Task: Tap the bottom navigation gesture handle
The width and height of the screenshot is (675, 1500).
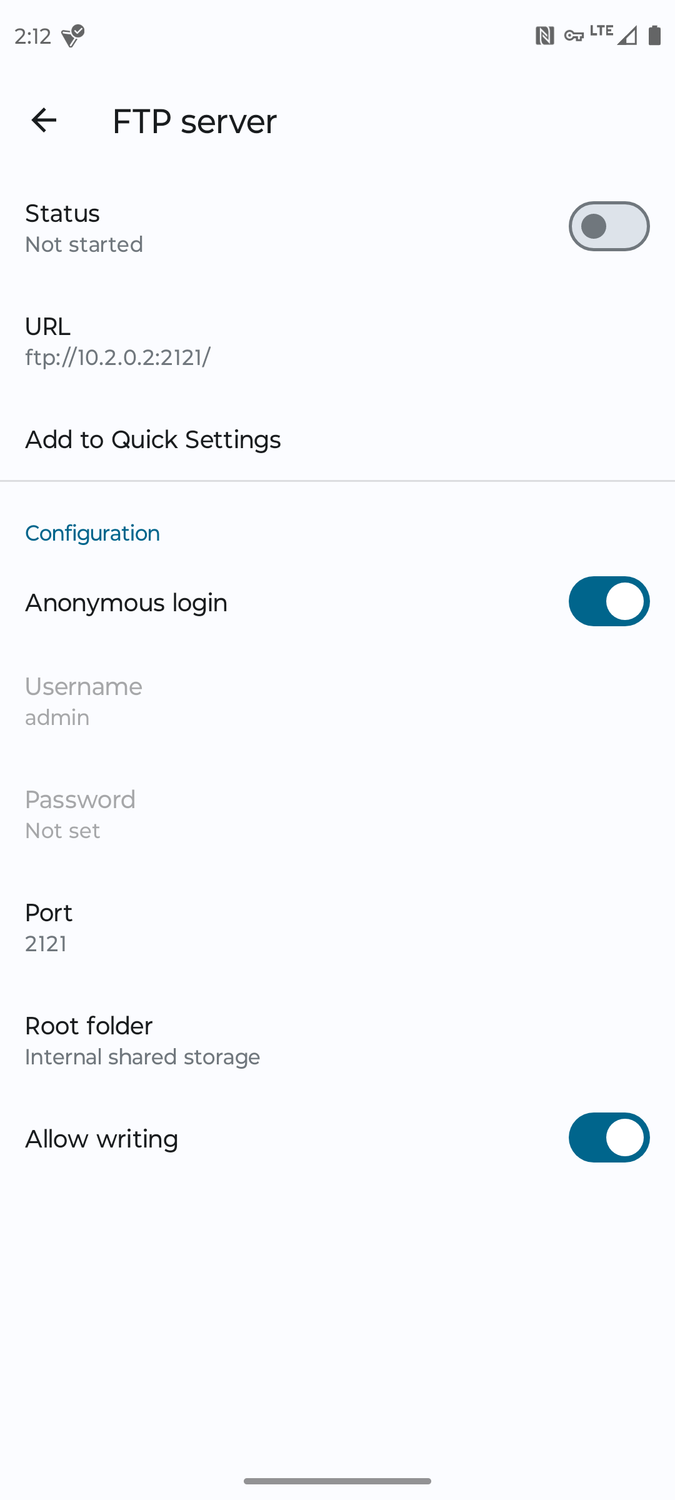Action: tap(337, 1481)
